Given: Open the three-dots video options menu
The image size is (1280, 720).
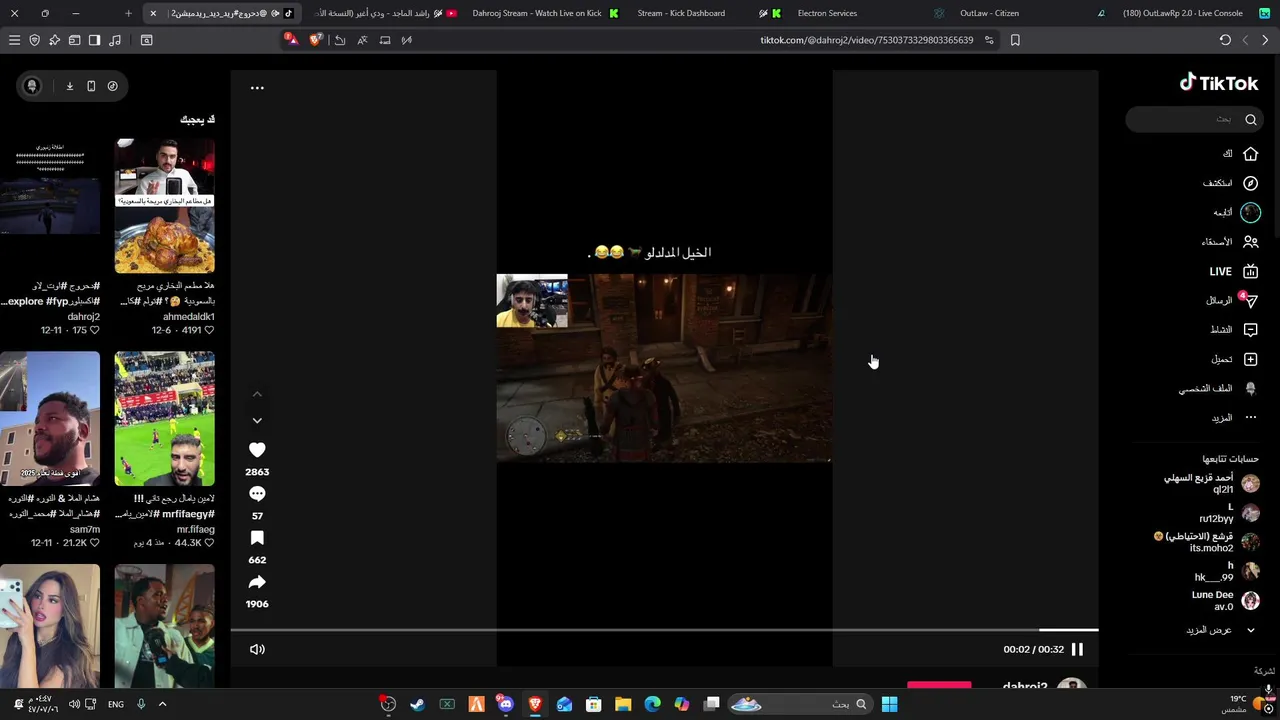Looking at the screenshot, I should pos(257,88).
